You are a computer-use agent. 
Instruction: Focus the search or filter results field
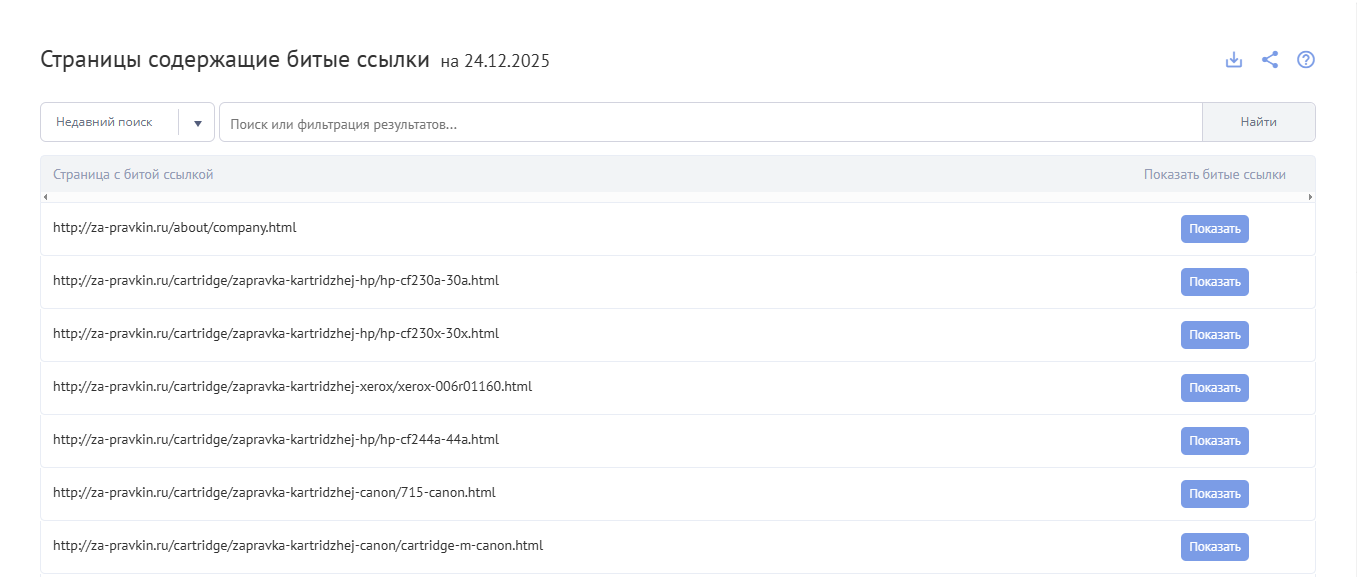[710, 123]
